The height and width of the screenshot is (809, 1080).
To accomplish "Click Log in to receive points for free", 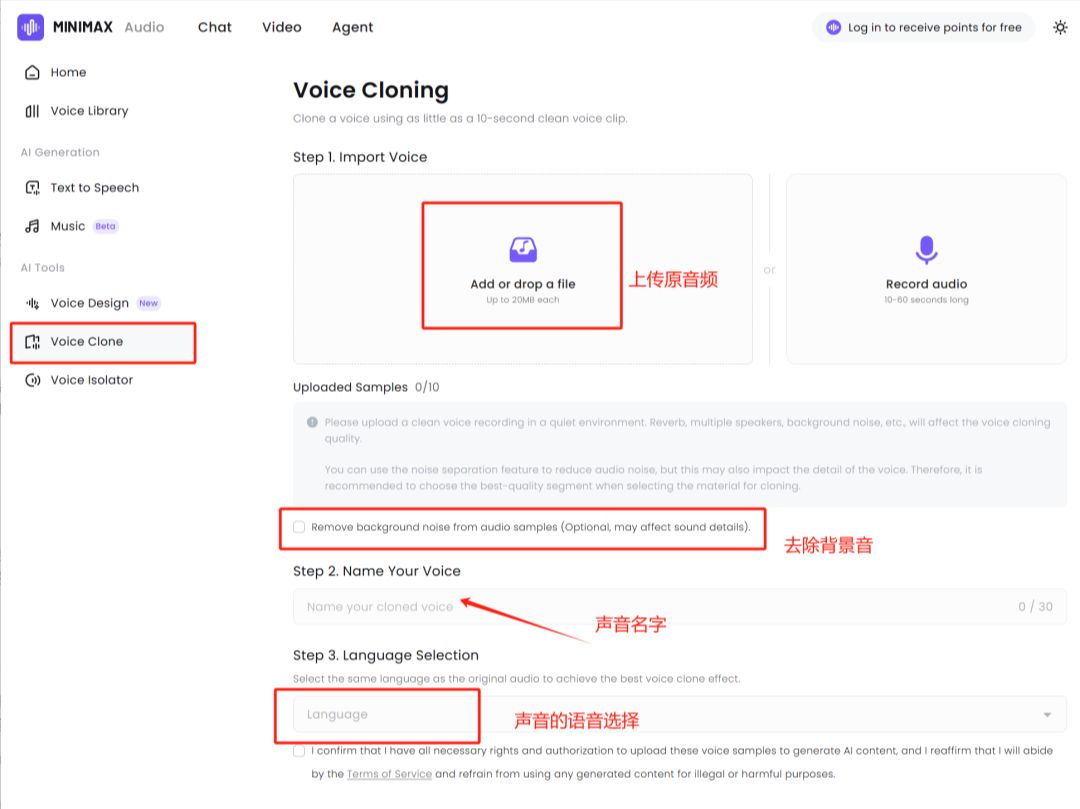I will [x=922, y=27].
